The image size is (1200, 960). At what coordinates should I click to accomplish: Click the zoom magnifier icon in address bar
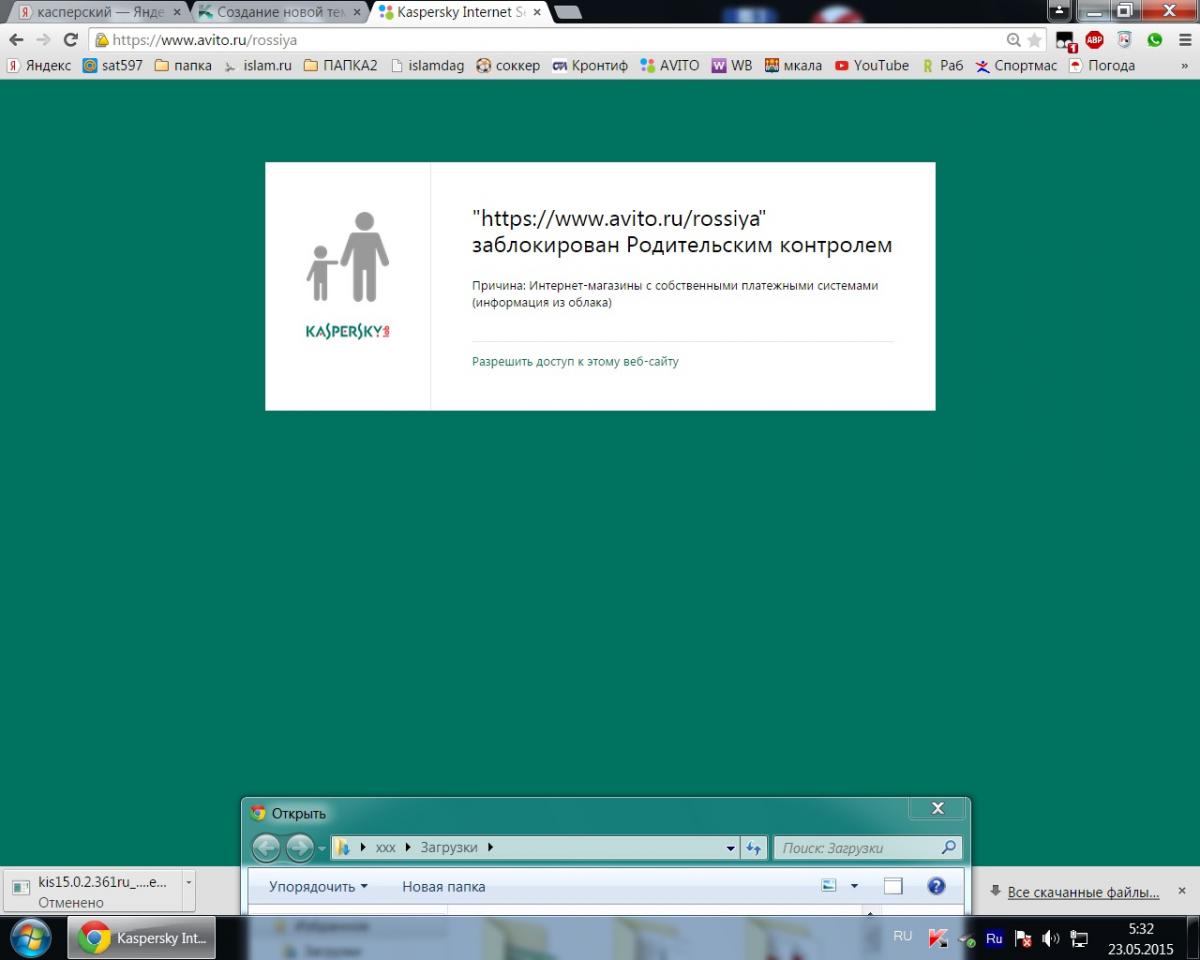[x=1014, y=40]
